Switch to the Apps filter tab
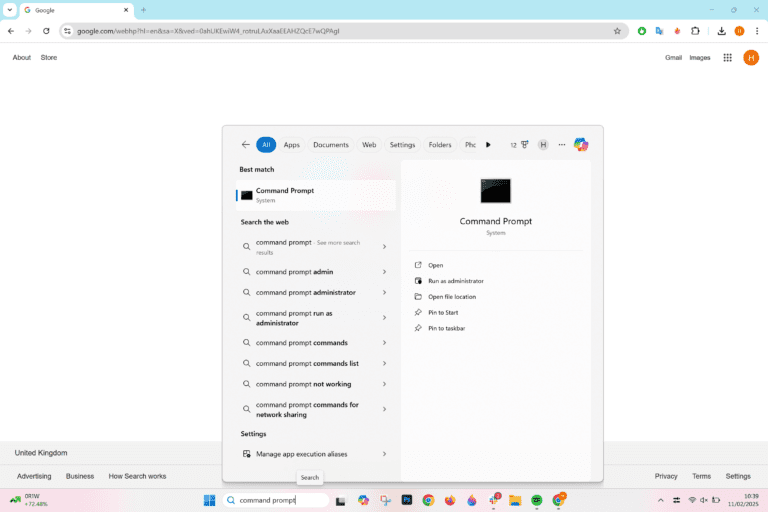This screenshot has height=512, width=768. pos(291,145)
